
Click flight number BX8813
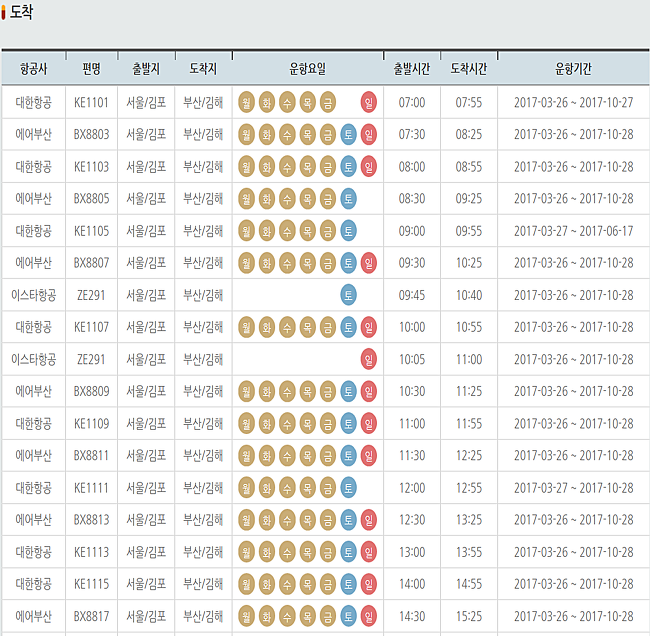(91, 520)
